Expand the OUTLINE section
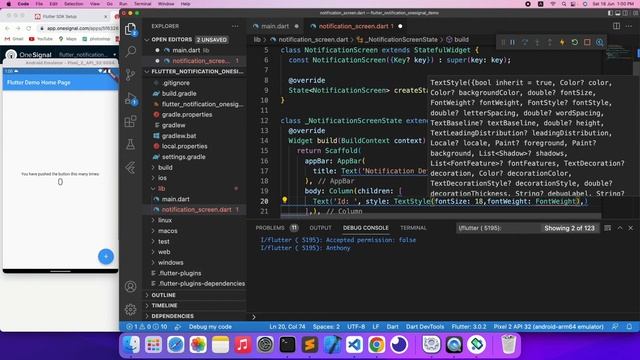 pos(163,295)
